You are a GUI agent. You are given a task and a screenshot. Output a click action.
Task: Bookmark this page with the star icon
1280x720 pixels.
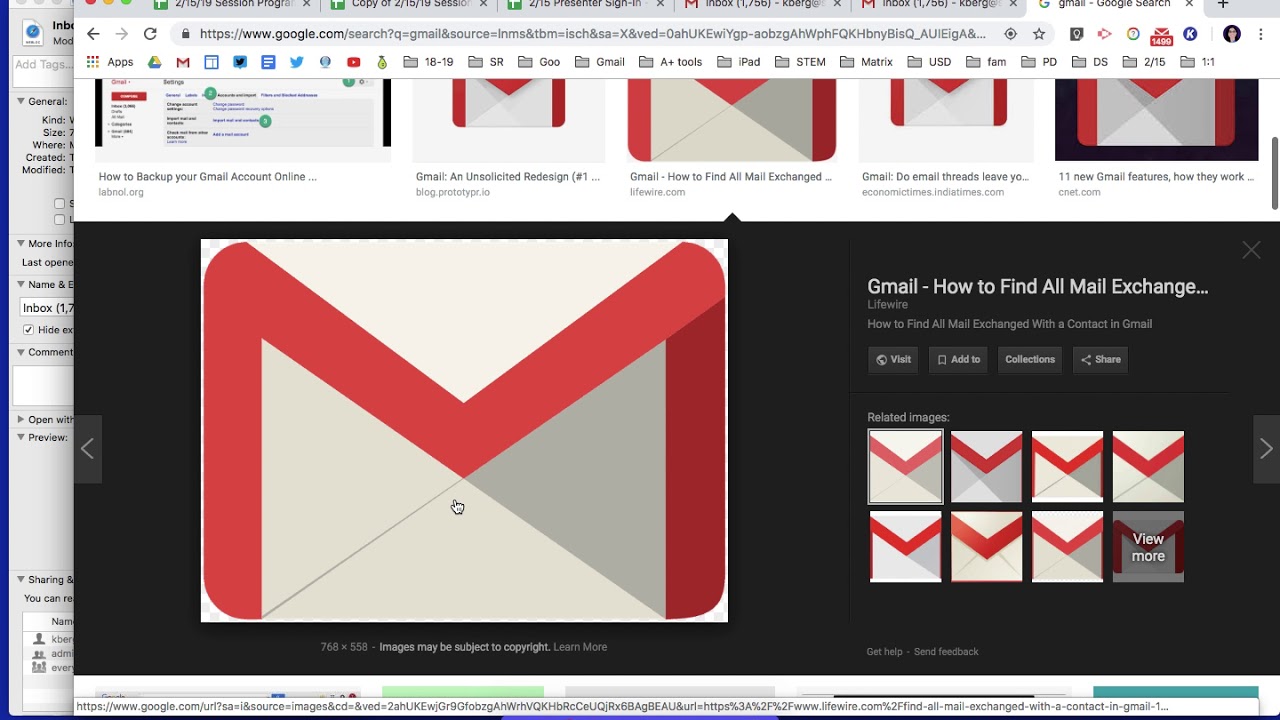coord(1039,34)
